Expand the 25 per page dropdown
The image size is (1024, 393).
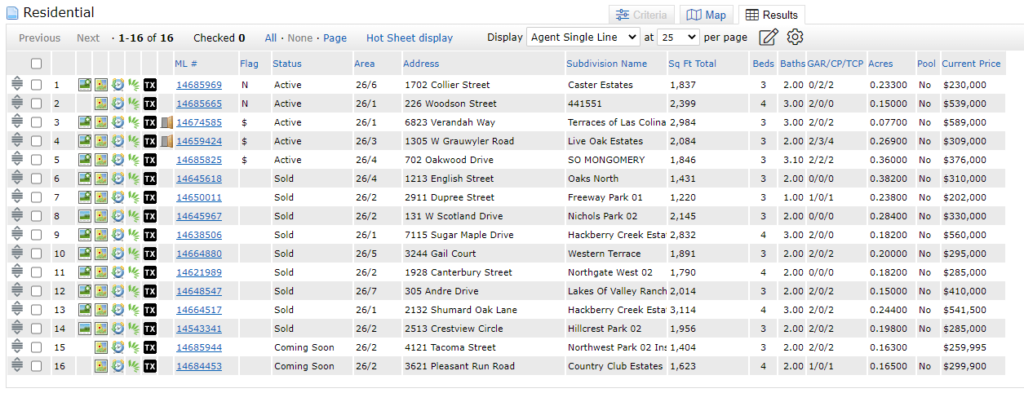point(679,37)
